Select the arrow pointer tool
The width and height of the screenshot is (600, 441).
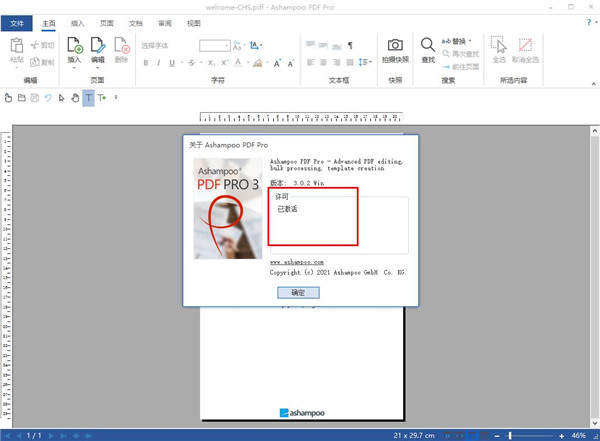click(62, 98)
